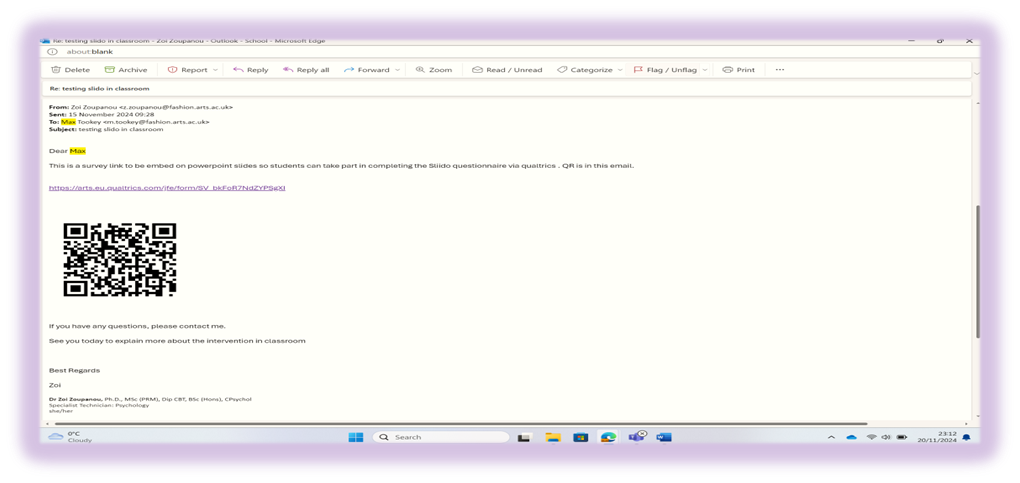Open the weather widget showing 0°C Cloudy
1020x483 pixels.
coord(70,437)
